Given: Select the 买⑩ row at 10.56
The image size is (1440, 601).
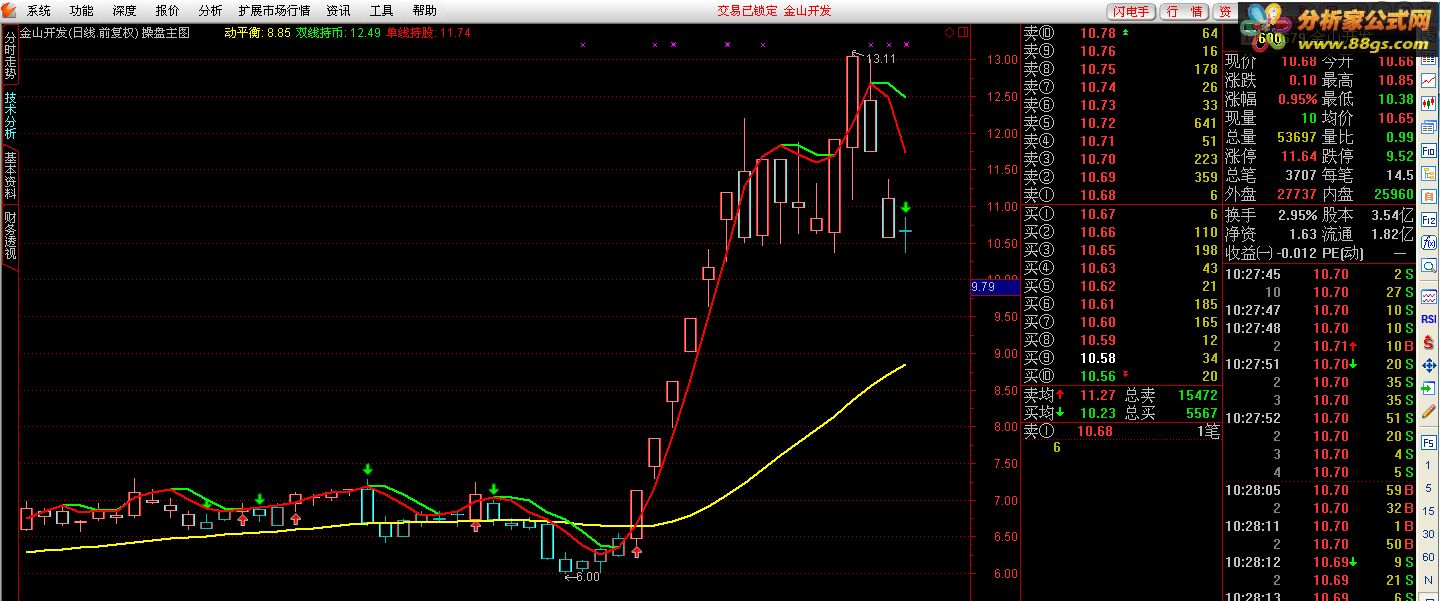Looking at the screenshot, I should coord(1121,376).
